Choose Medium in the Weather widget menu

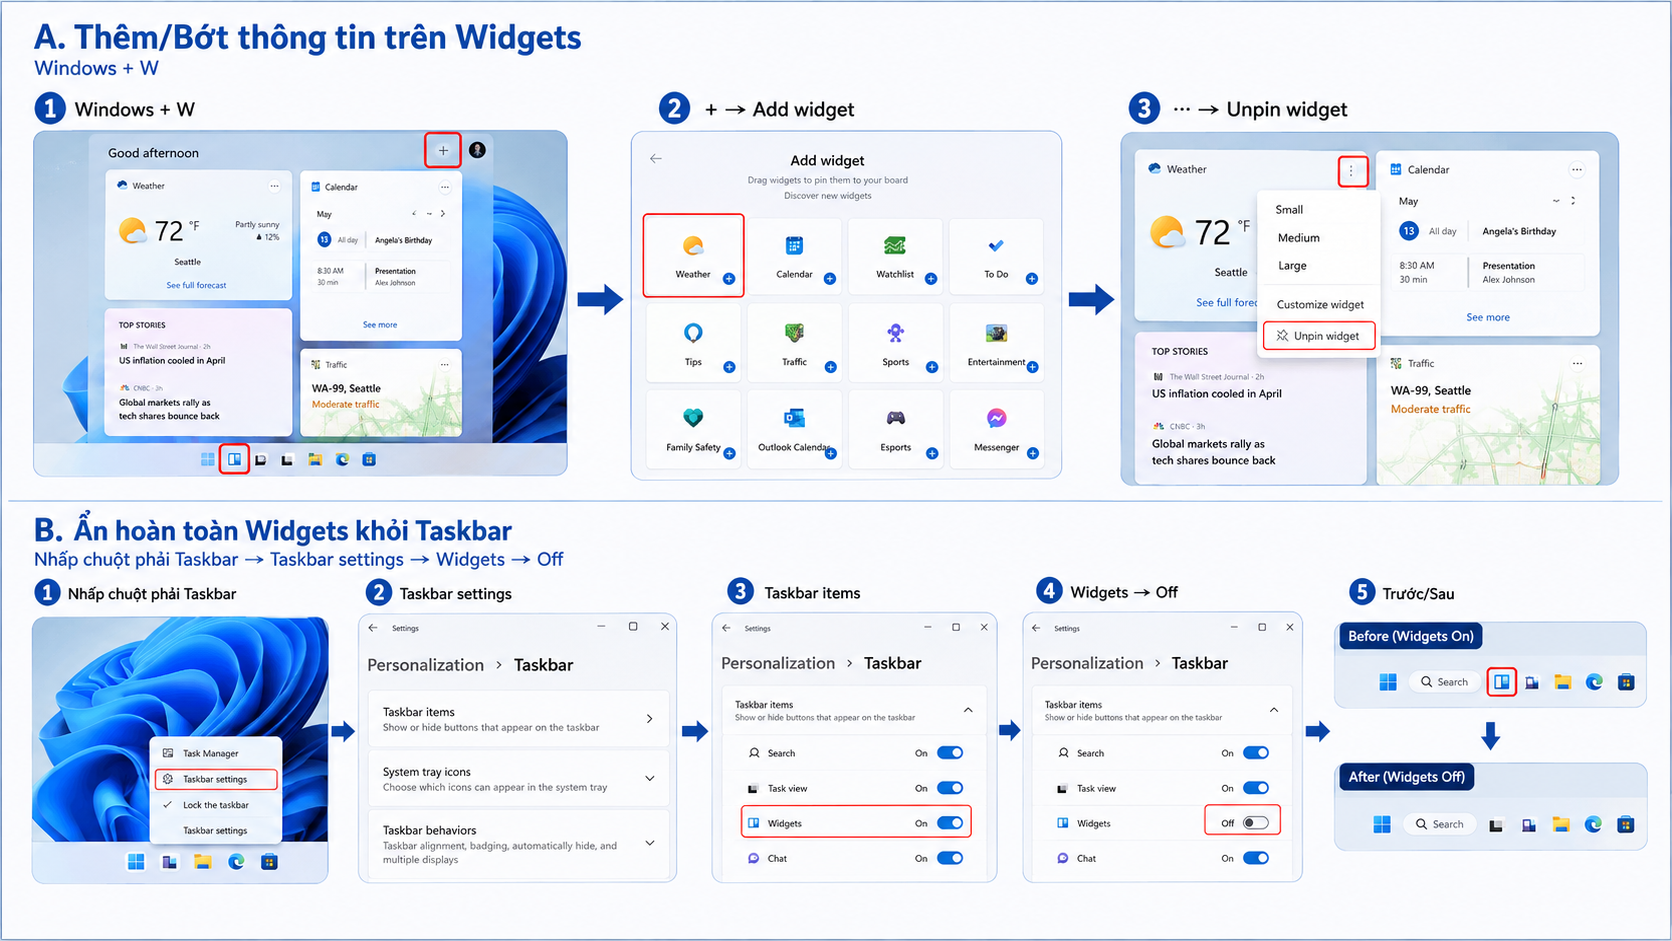pos(1299,238)
